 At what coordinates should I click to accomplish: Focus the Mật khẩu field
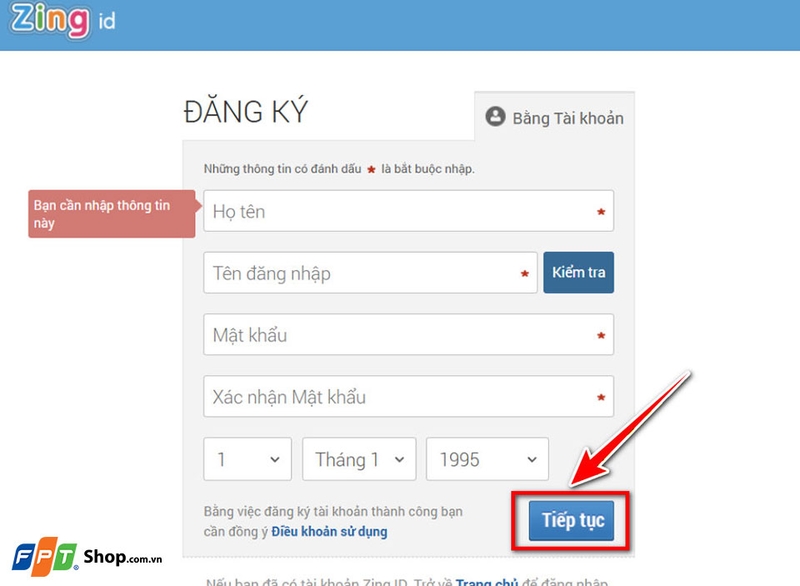coord(408,335)
